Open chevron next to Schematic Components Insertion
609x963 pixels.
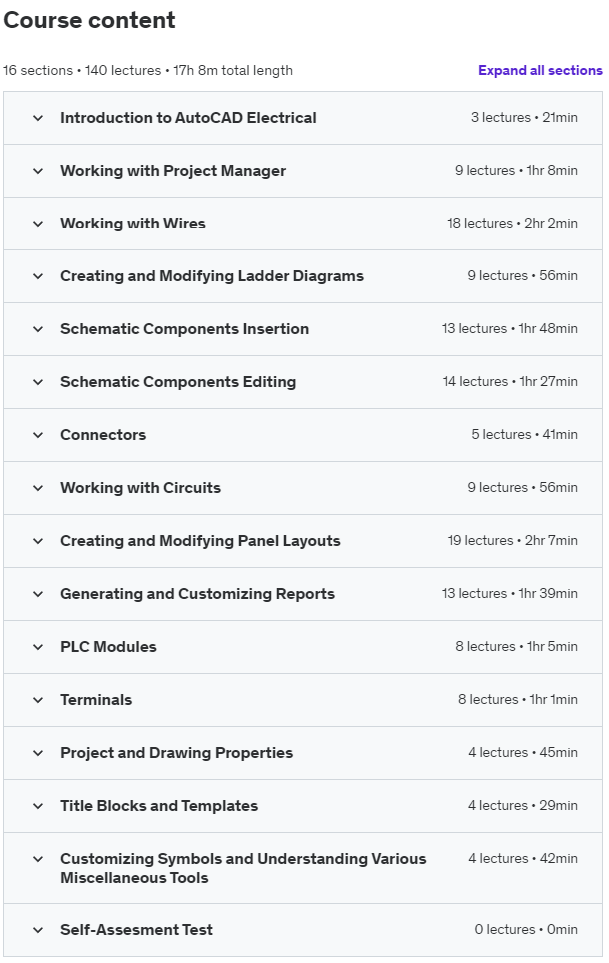point(38,329)
